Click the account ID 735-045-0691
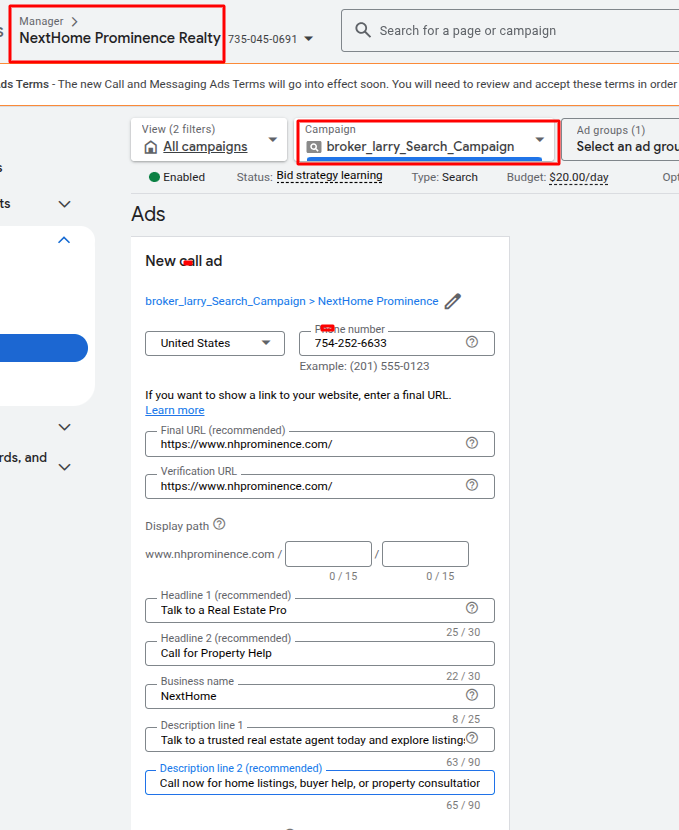The width and height of the screenshot is (679, 830). 262,39
